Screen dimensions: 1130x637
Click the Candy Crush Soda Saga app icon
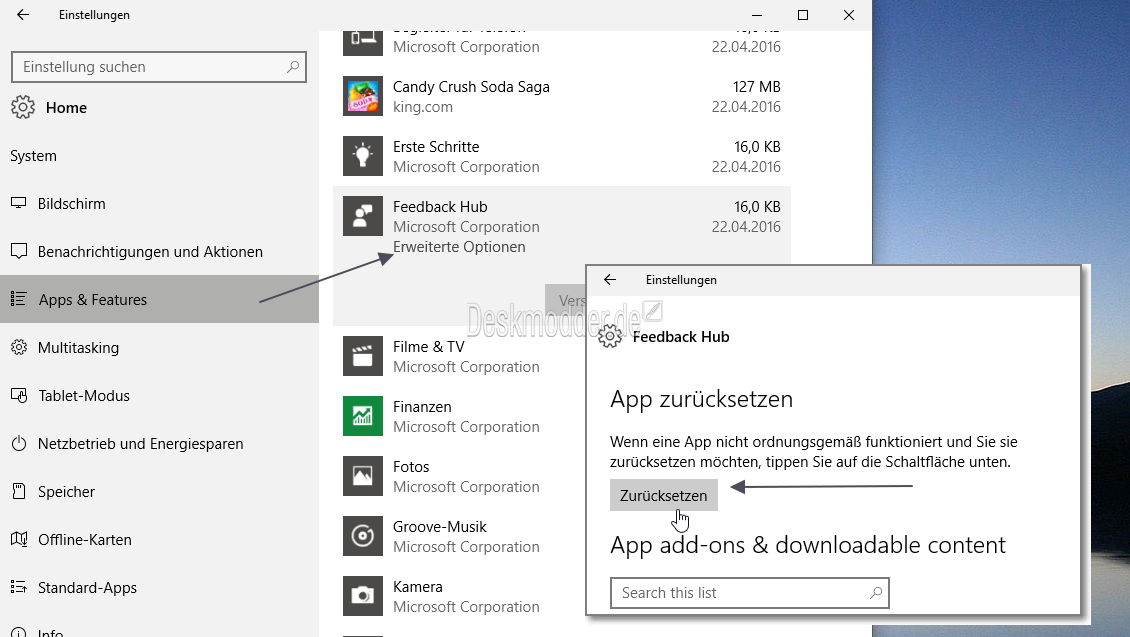pyautogui.click(x=362, y=96)
